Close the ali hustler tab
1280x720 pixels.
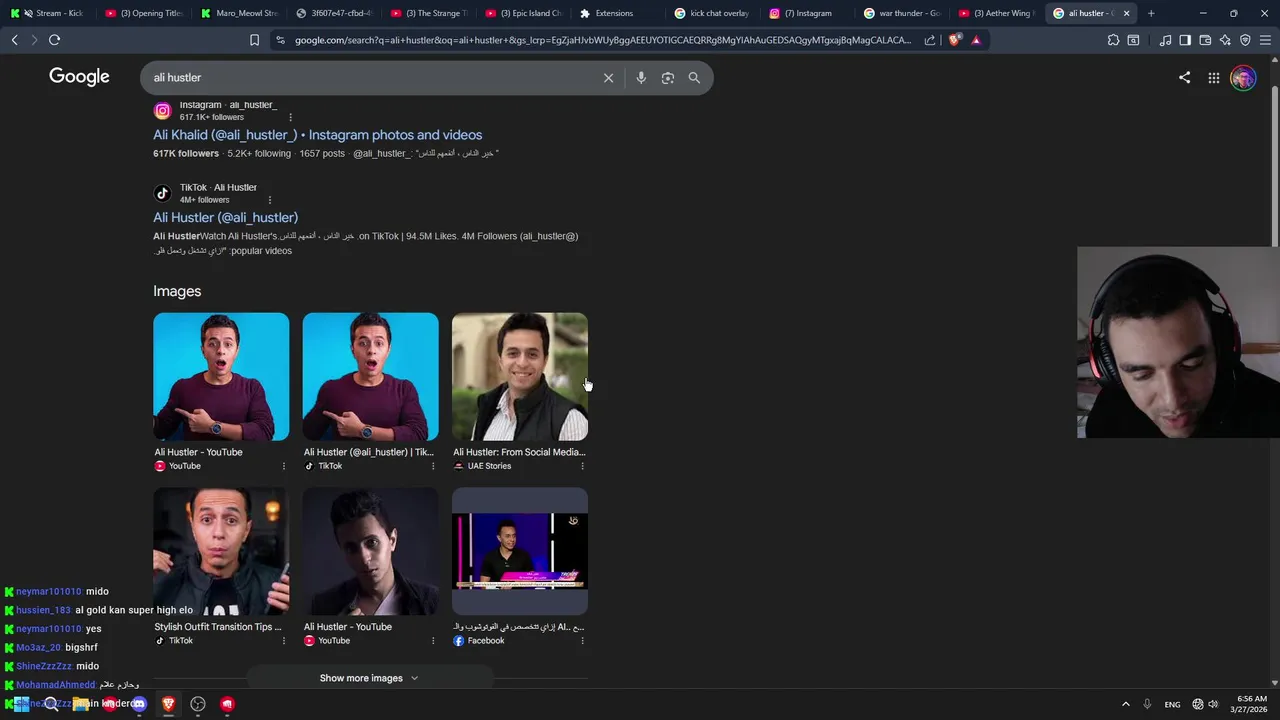(x=1127, y=13)
